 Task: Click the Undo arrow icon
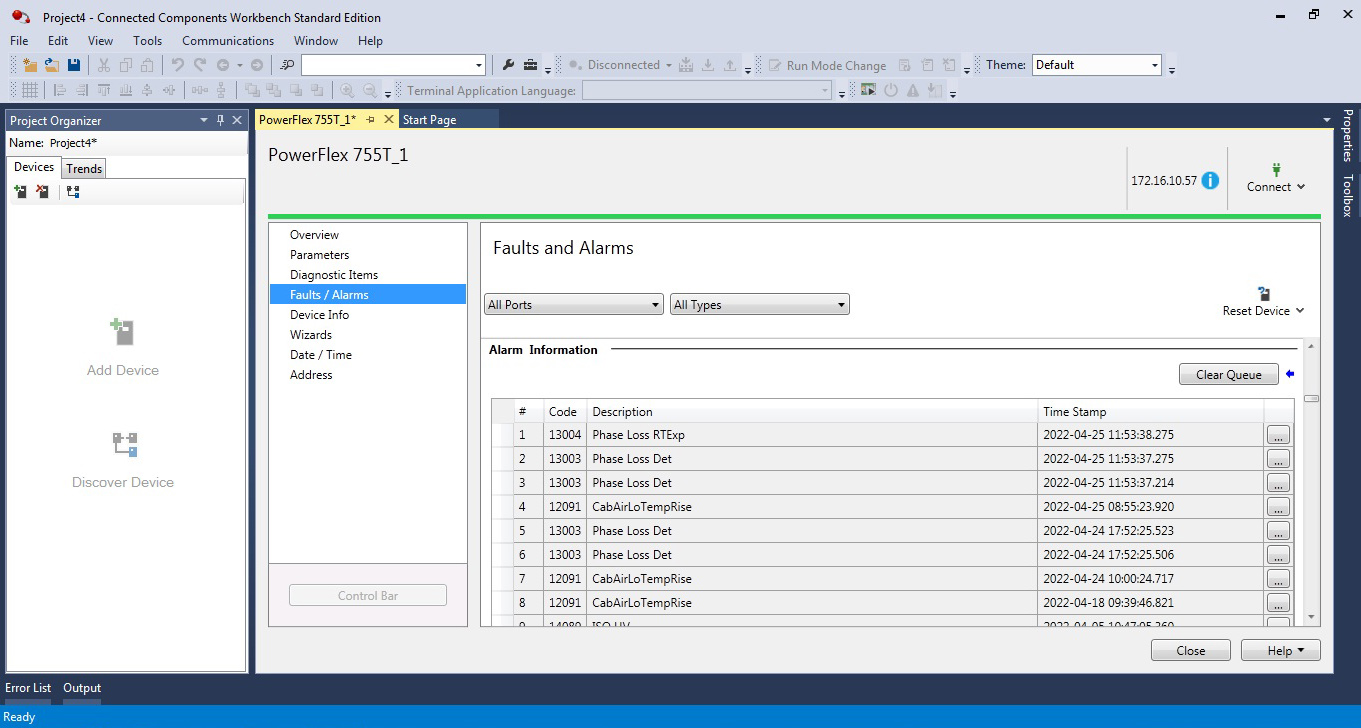tap(178, 65)
